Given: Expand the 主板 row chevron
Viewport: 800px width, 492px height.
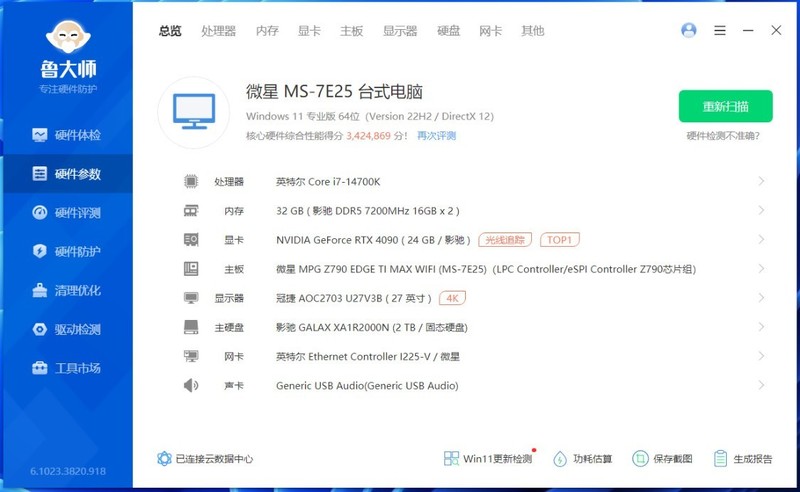Looking at the screenshot, I should (x=761, y=268).
